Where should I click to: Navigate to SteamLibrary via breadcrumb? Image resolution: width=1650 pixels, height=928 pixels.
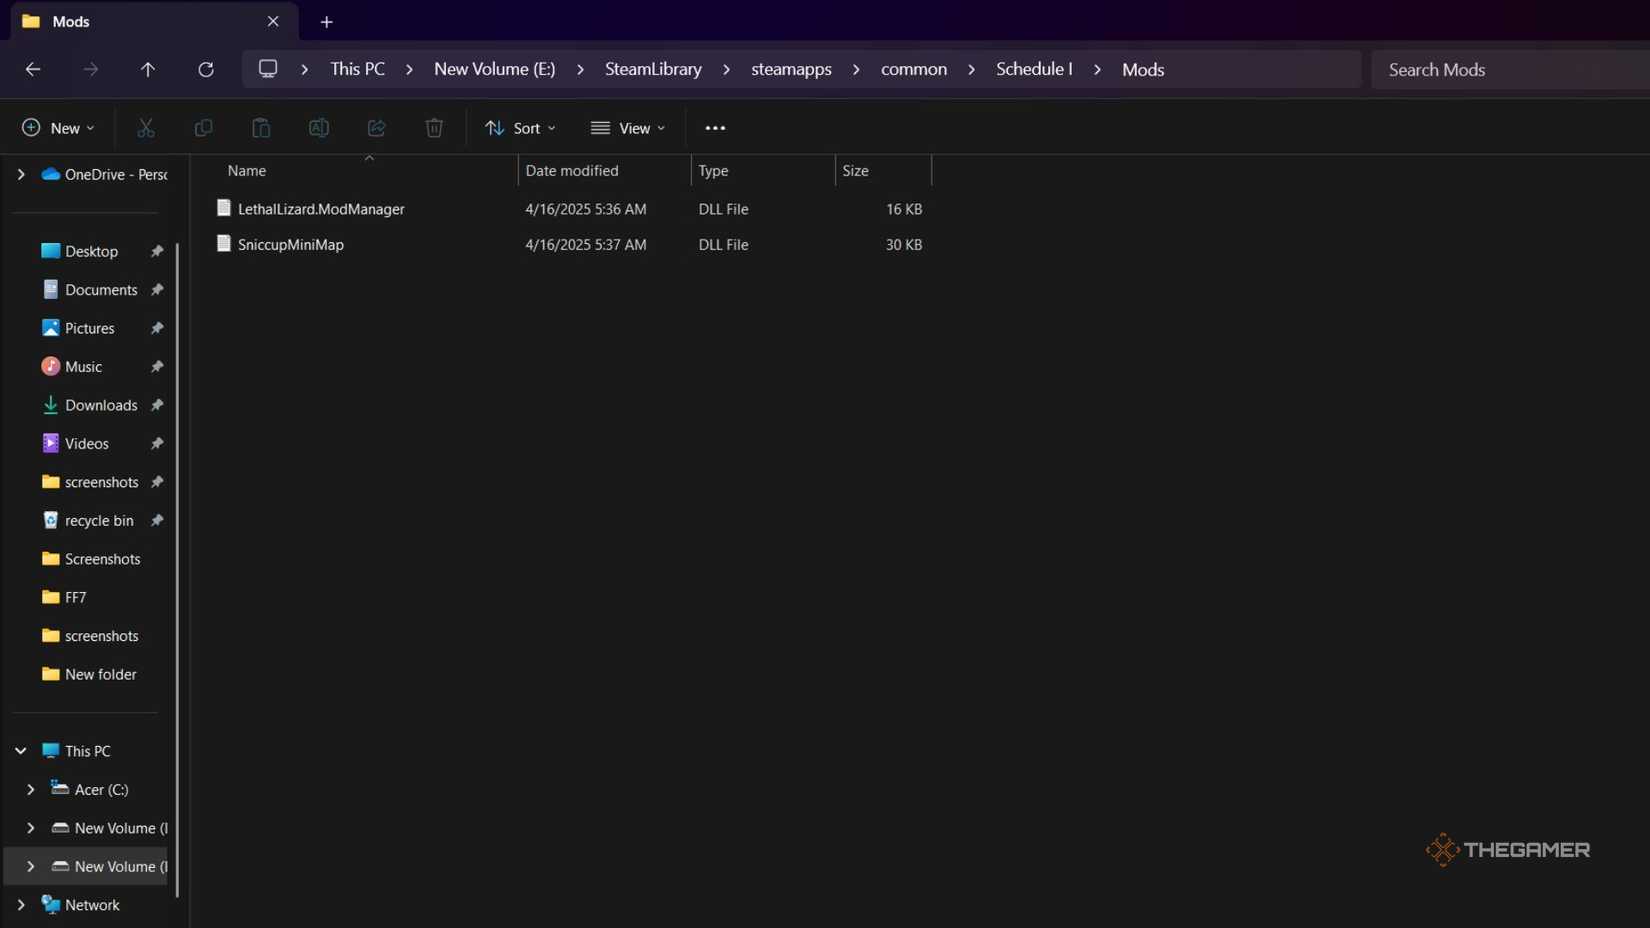[651, 69]
